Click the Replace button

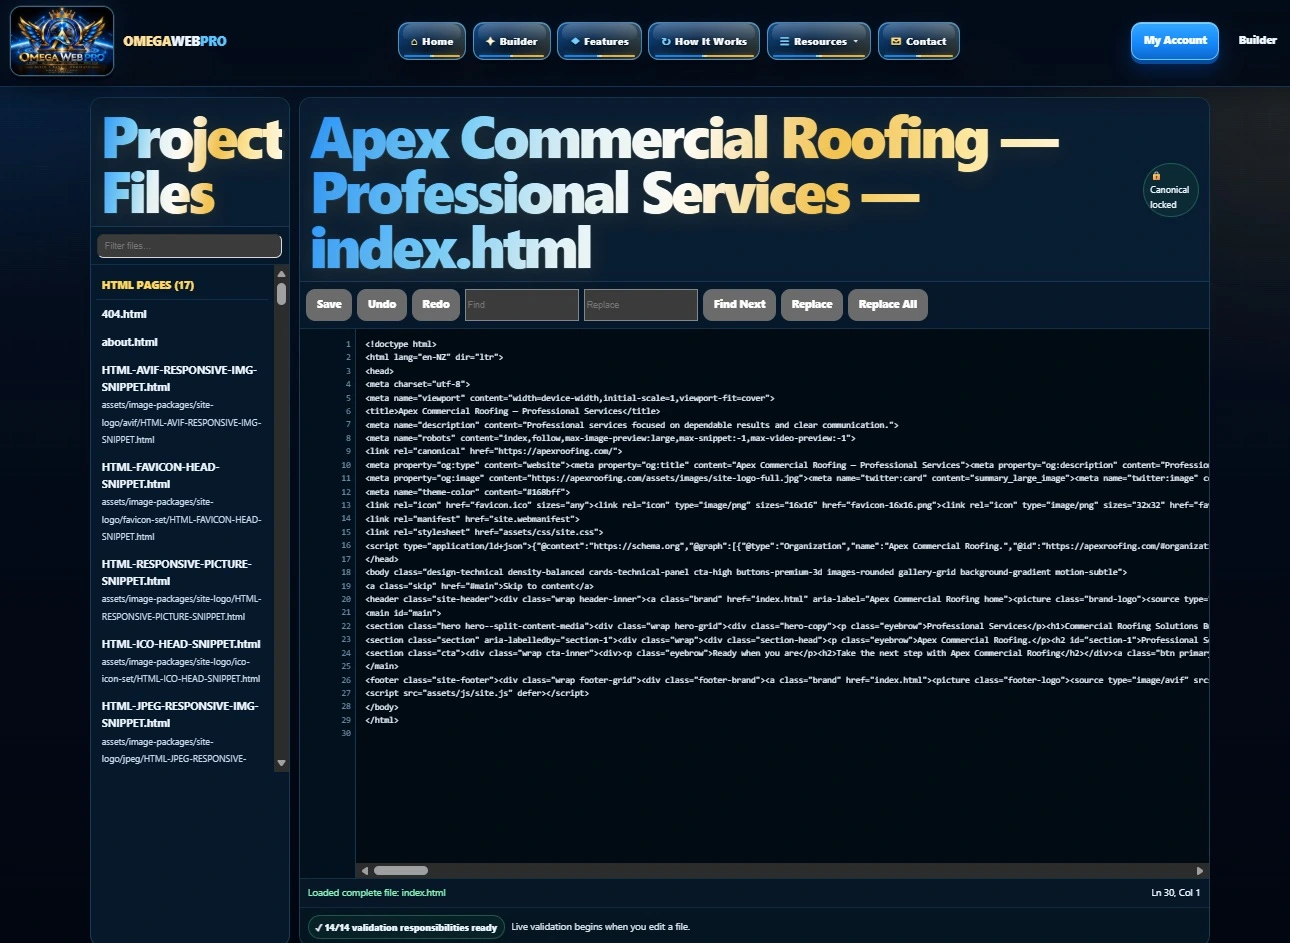(x=812, y=305)
